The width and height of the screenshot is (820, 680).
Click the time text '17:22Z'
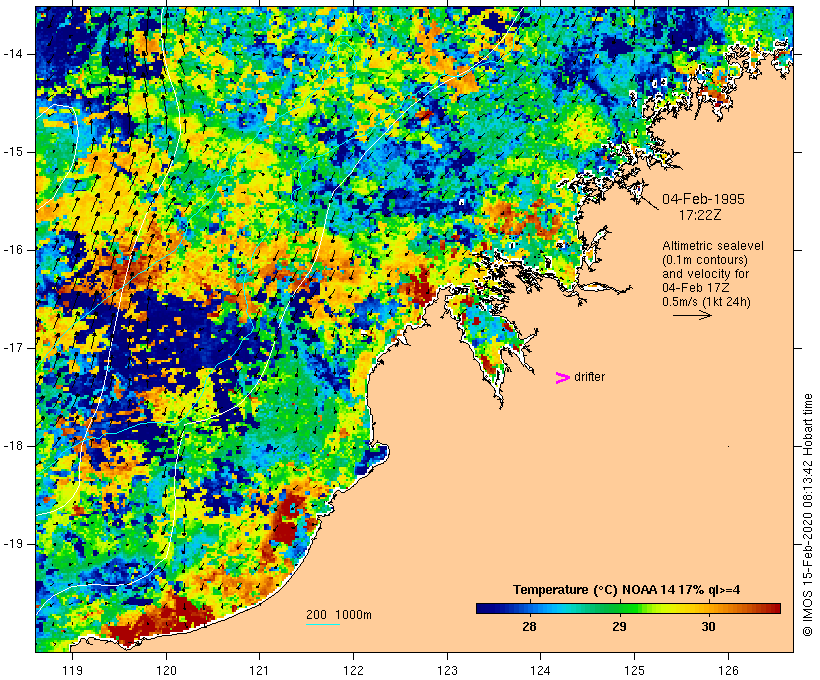pyautogui.click(x=700, y=215)
